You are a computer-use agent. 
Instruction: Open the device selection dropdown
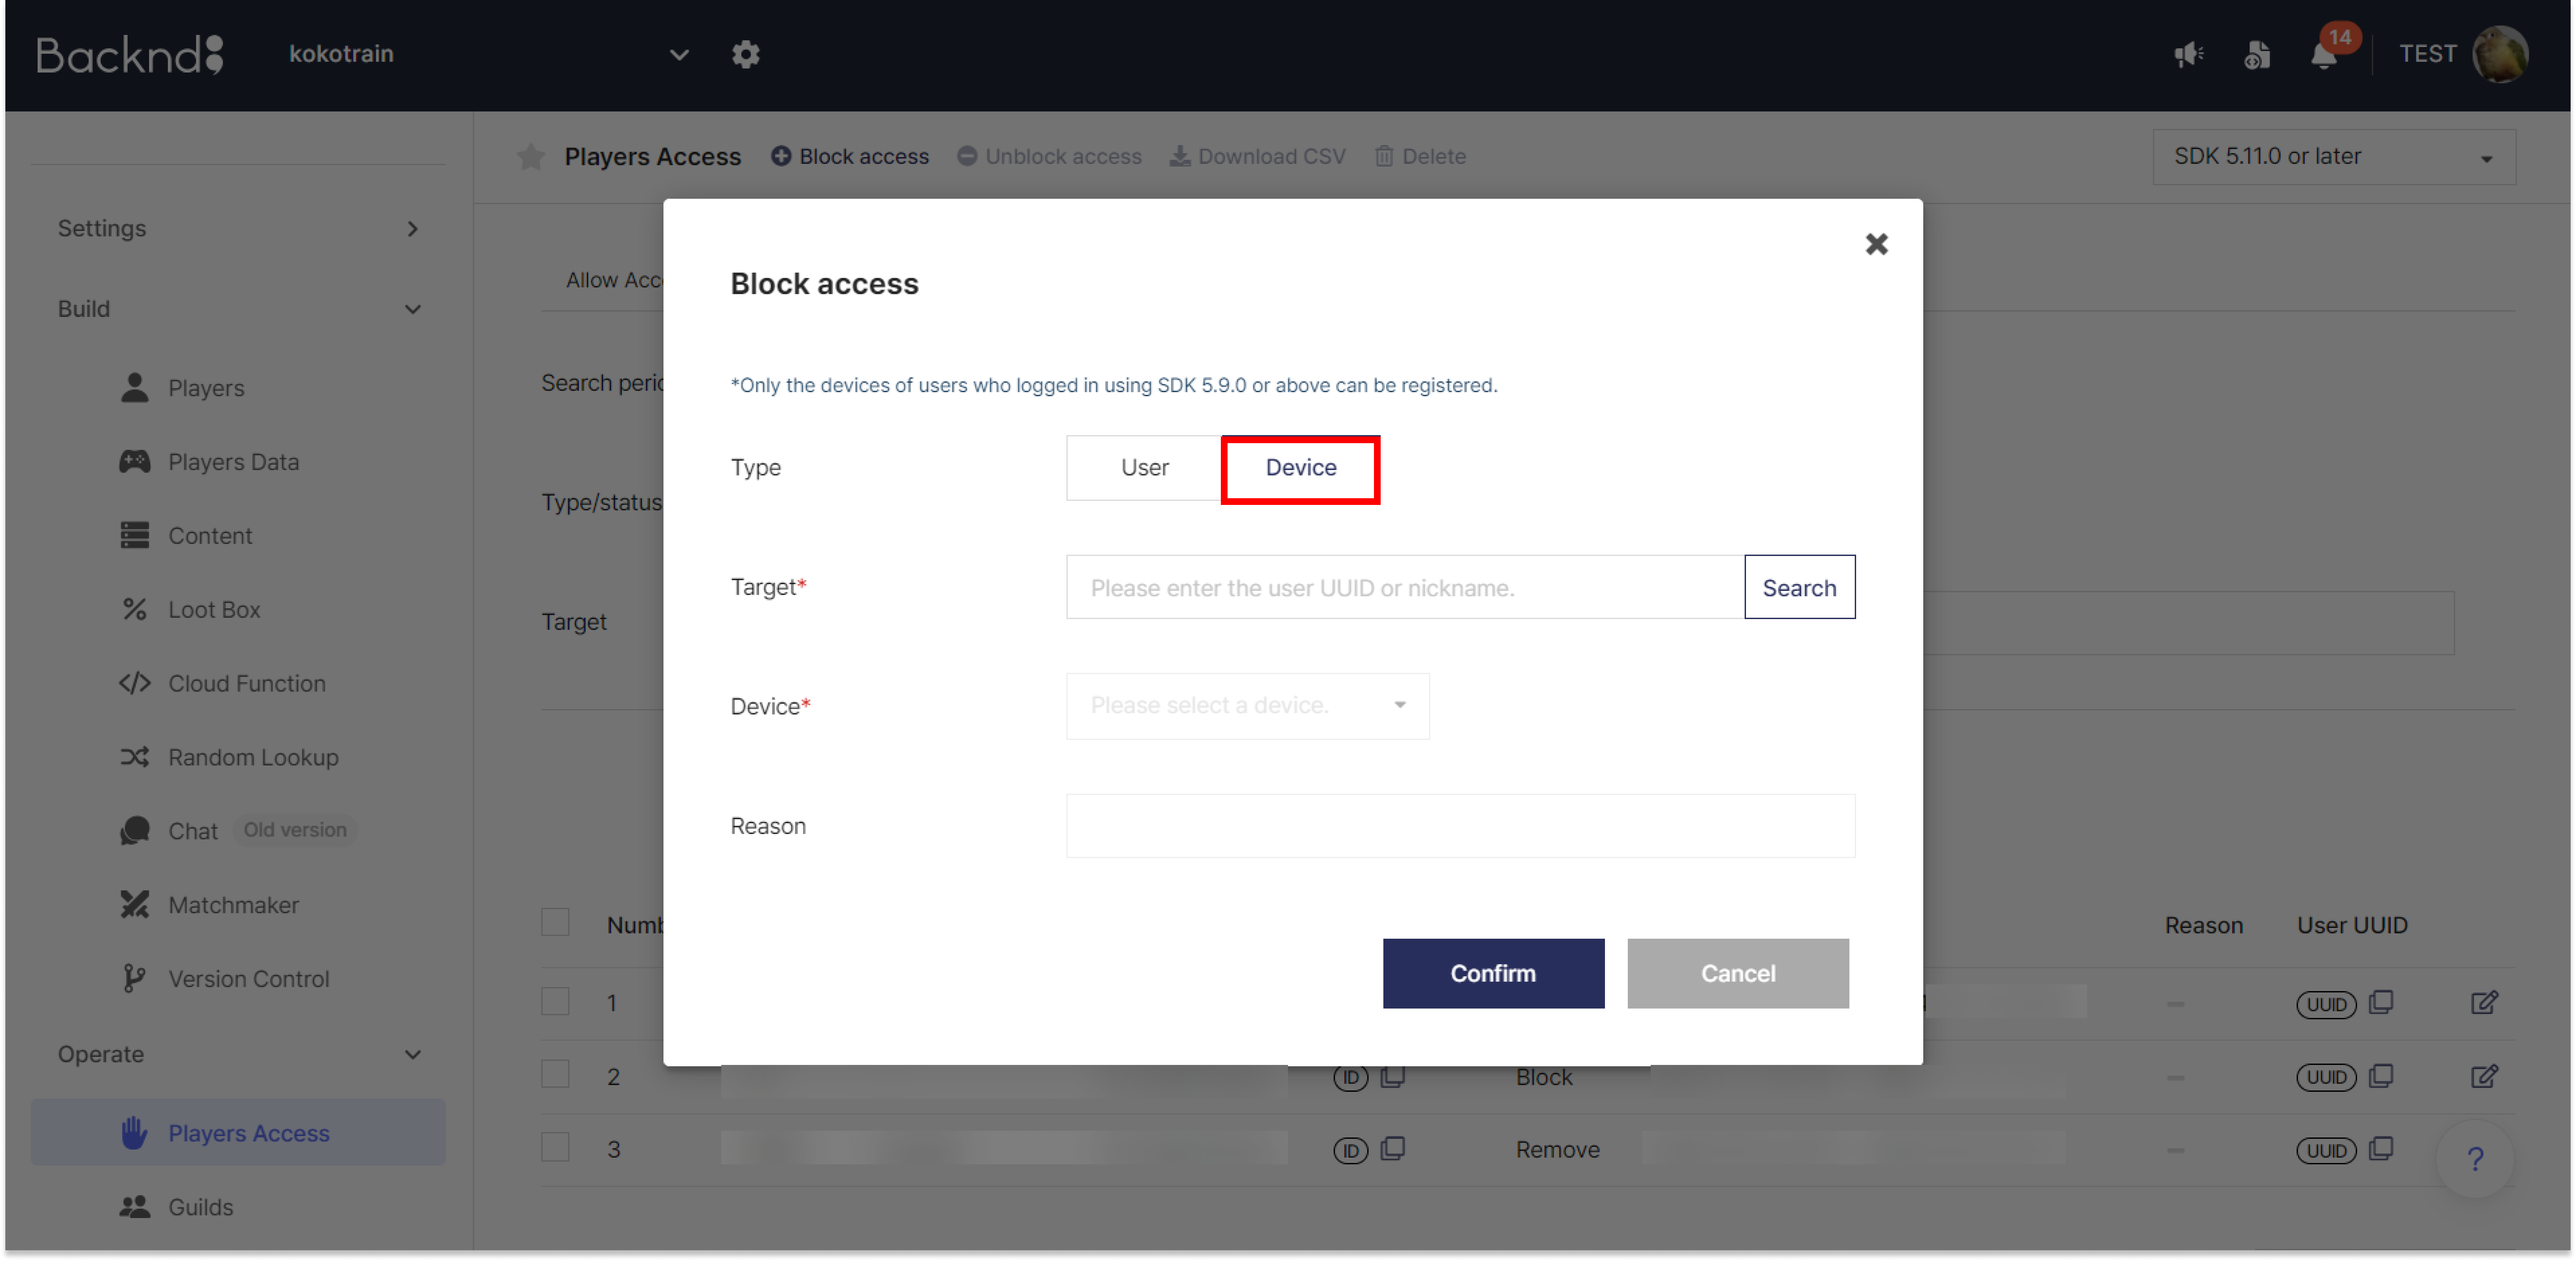point(1247,706)
